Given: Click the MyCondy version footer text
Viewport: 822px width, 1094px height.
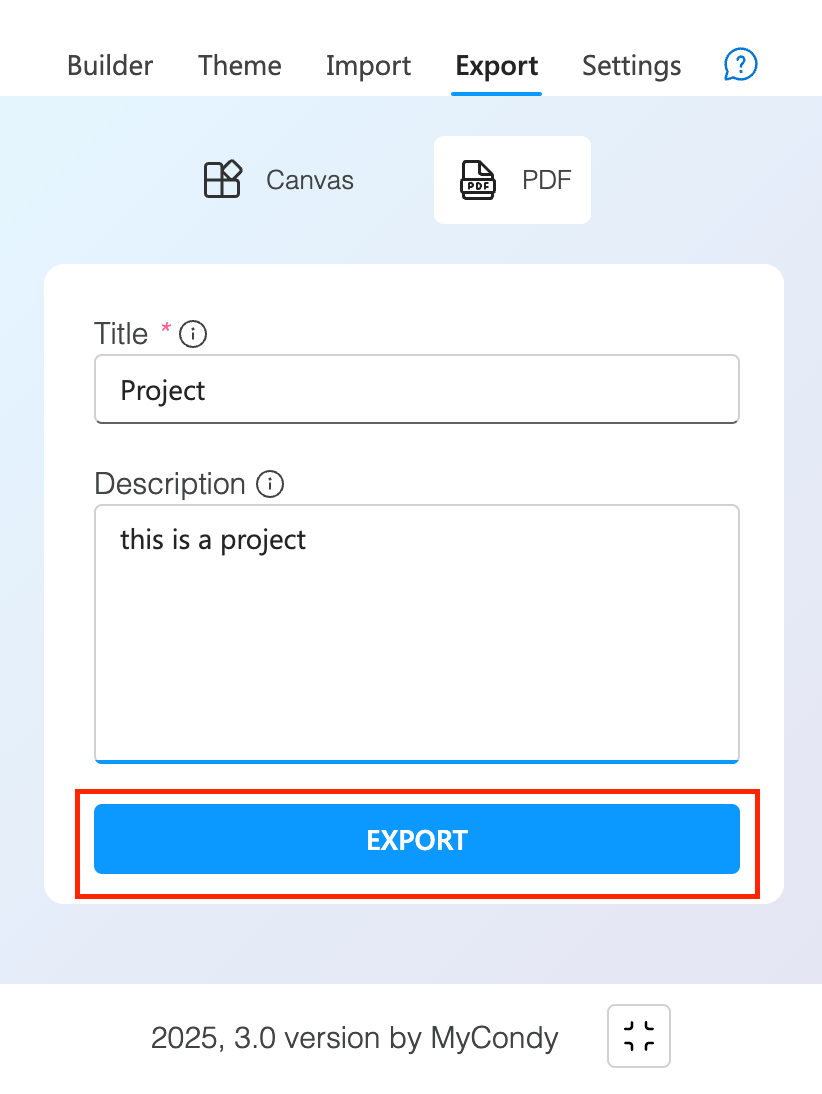Looking at the screenshot, I should [x=354, y=1037].
